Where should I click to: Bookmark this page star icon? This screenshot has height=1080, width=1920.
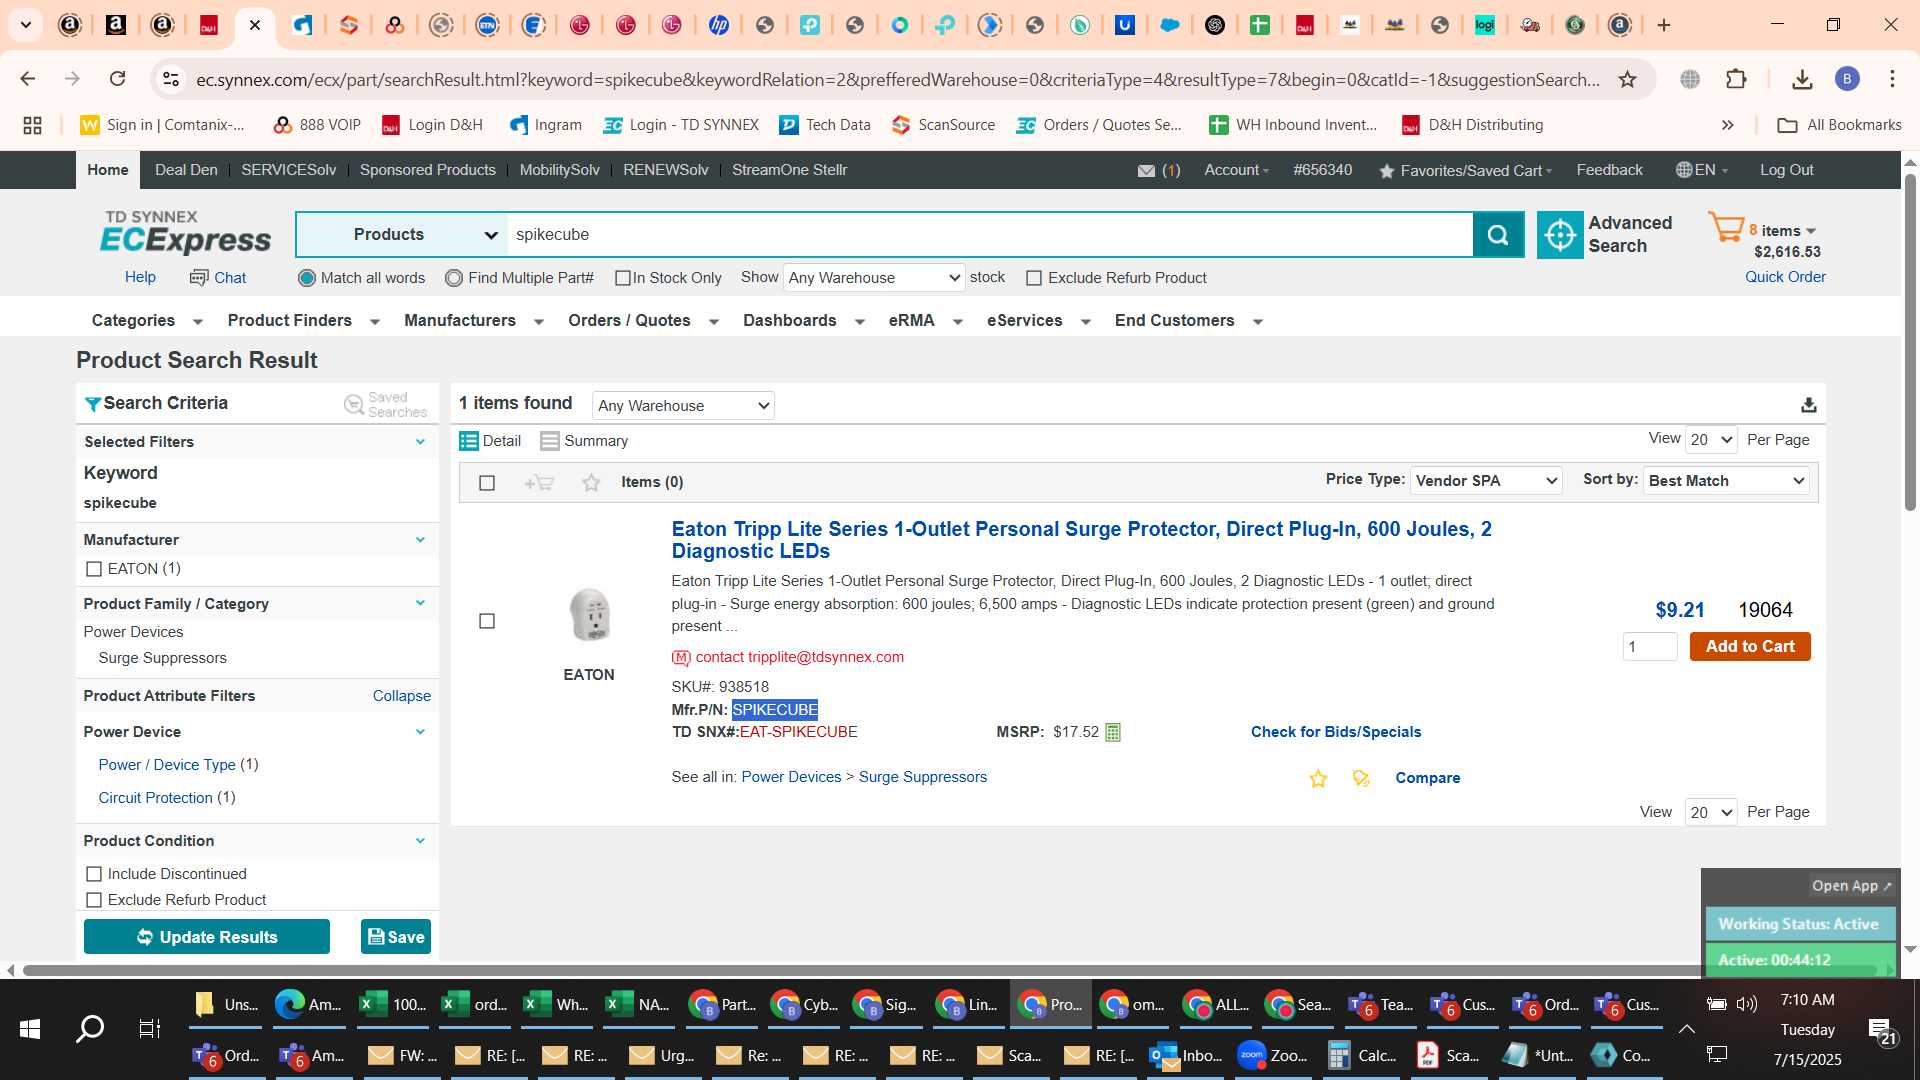1628,79
